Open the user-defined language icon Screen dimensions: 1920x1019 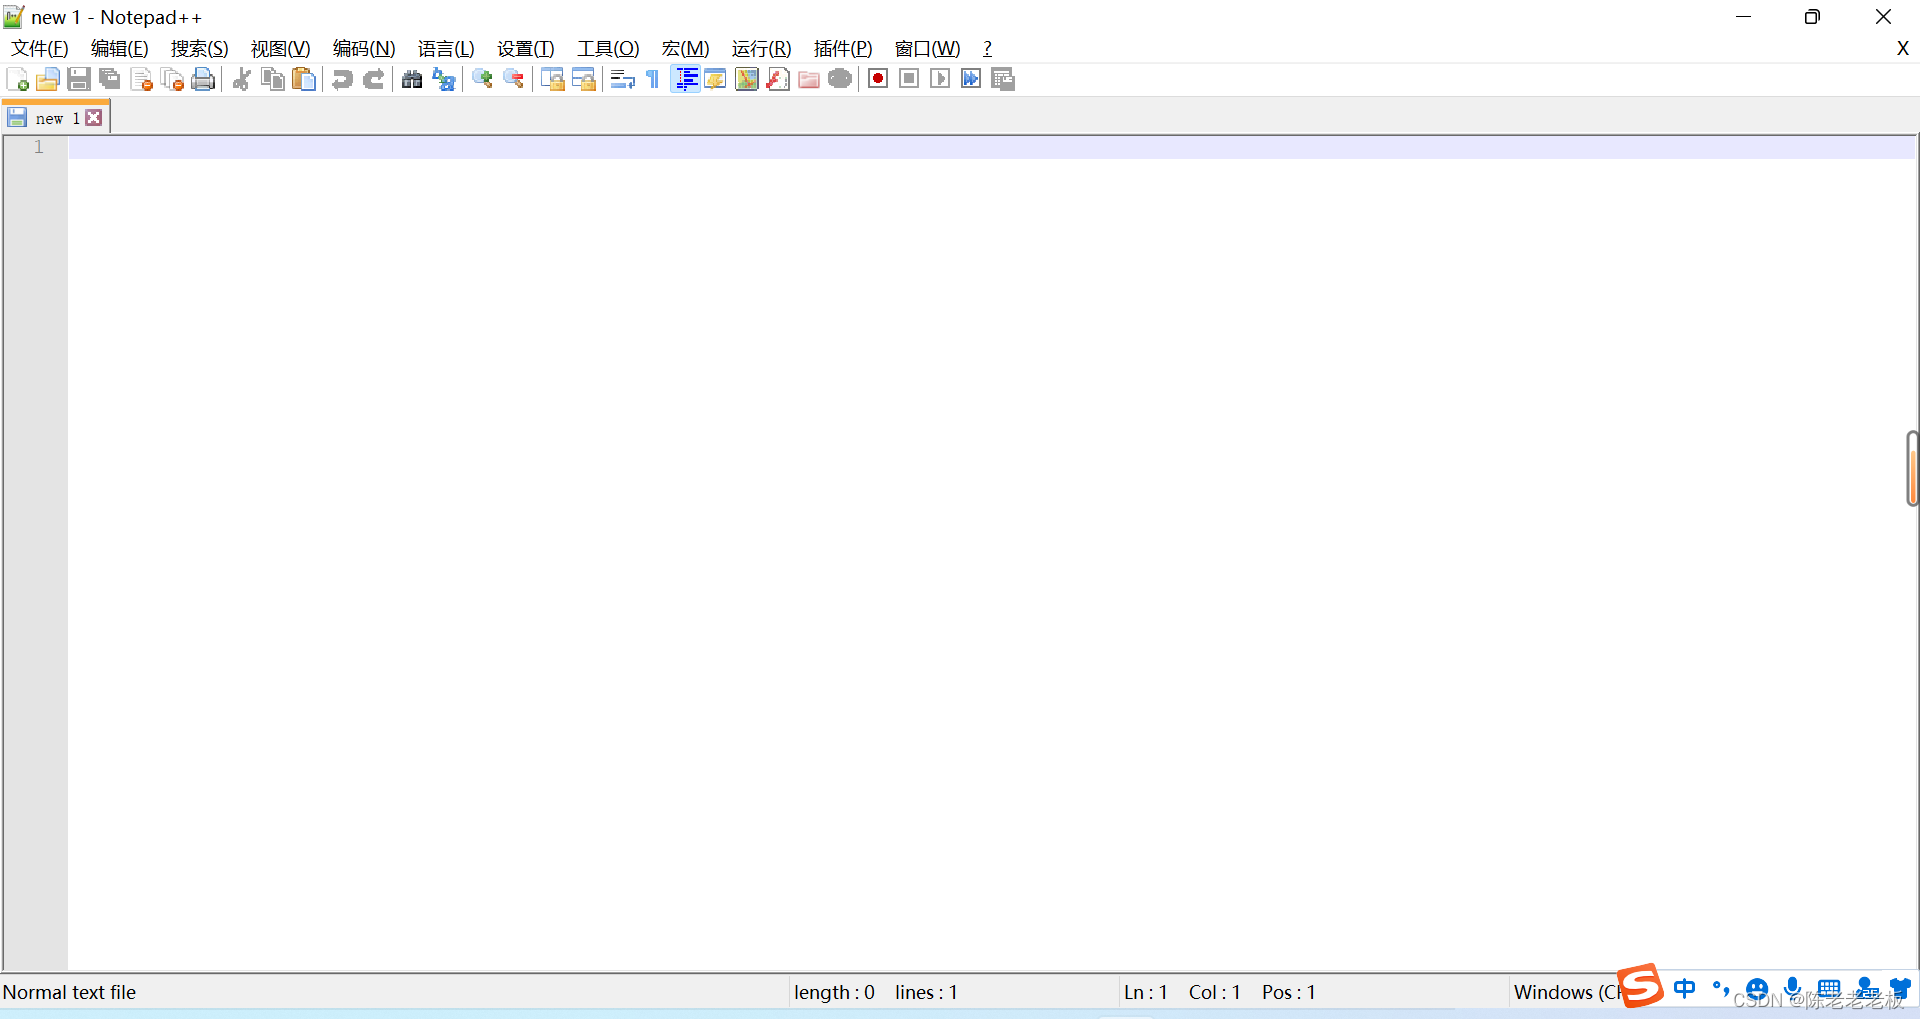pyautogui.click(x=715, y=79)
